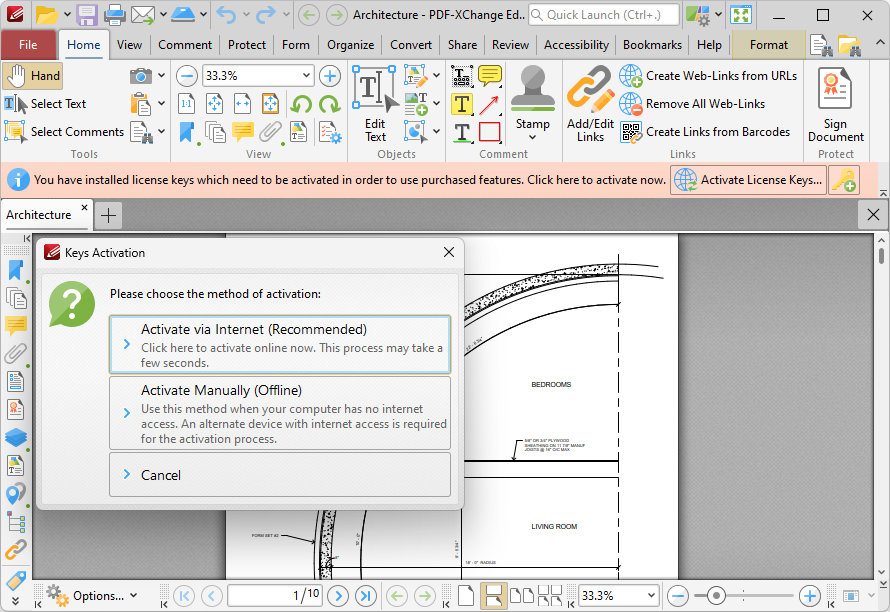Choose Activate Manually (Offline)
This screenshot has width=890, height=612.
280,413
